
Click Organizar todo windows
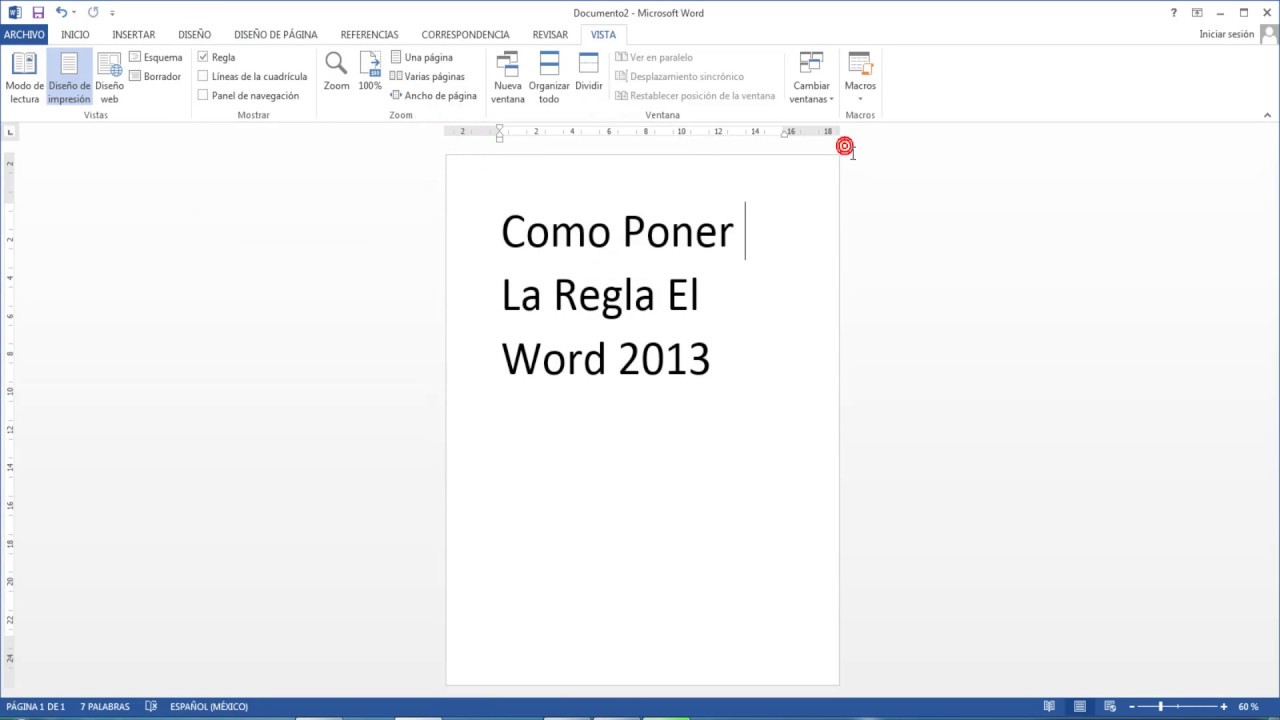tap(549, 78)
